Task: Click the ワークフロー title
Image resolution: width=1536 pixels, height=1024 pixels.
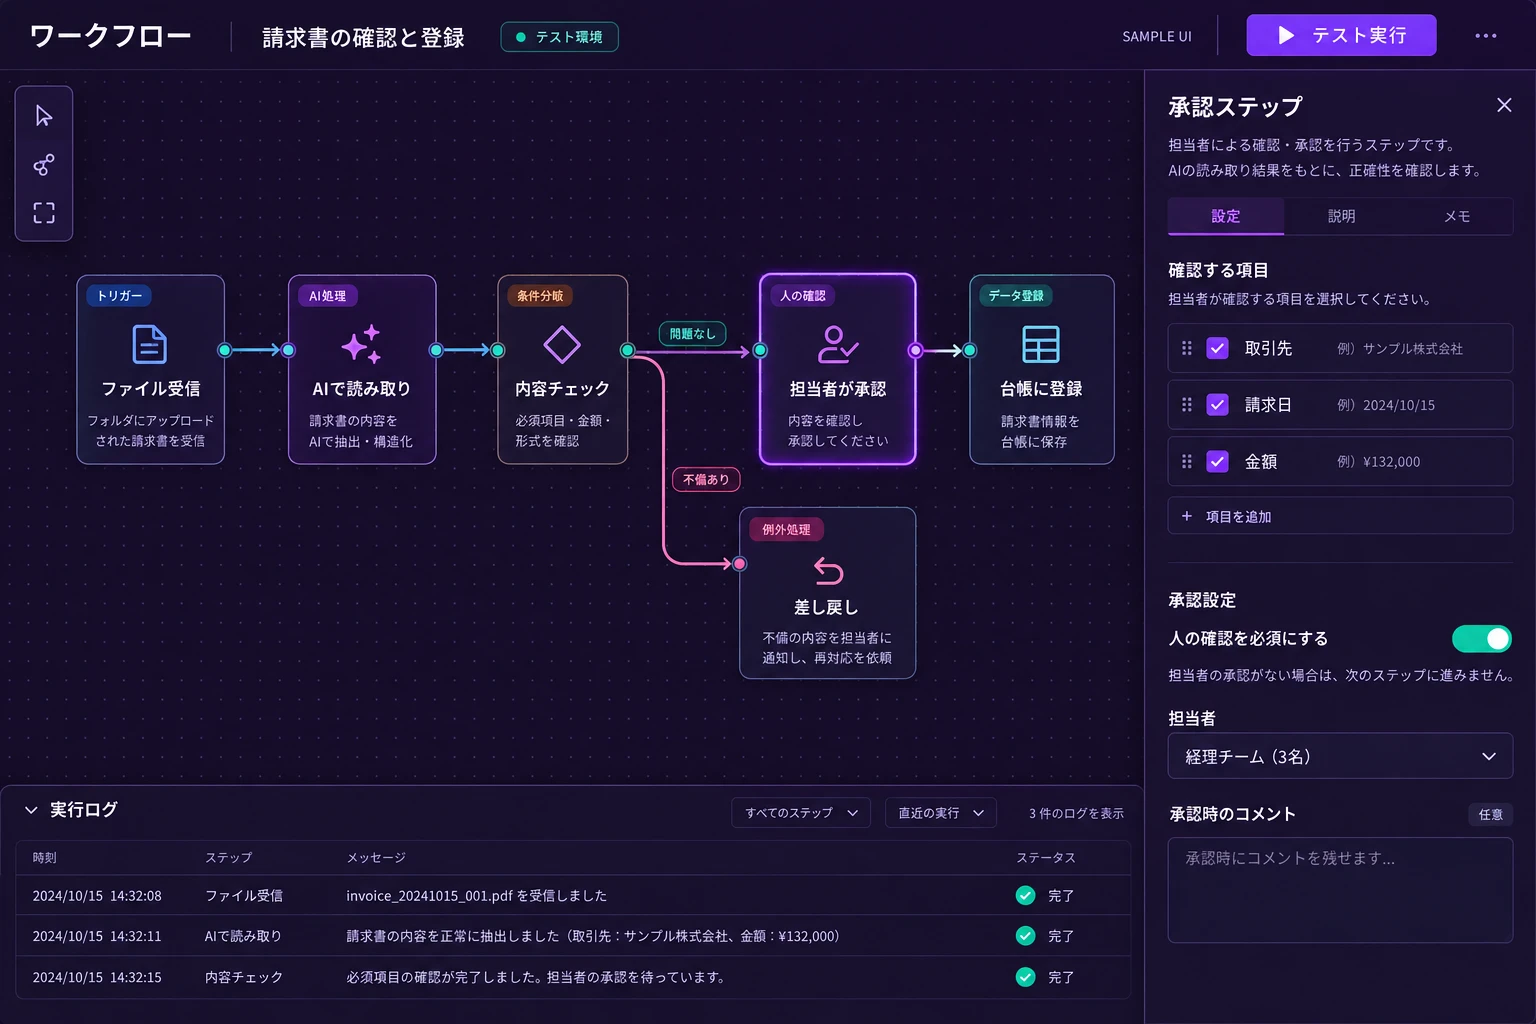Action: (110, 36)
